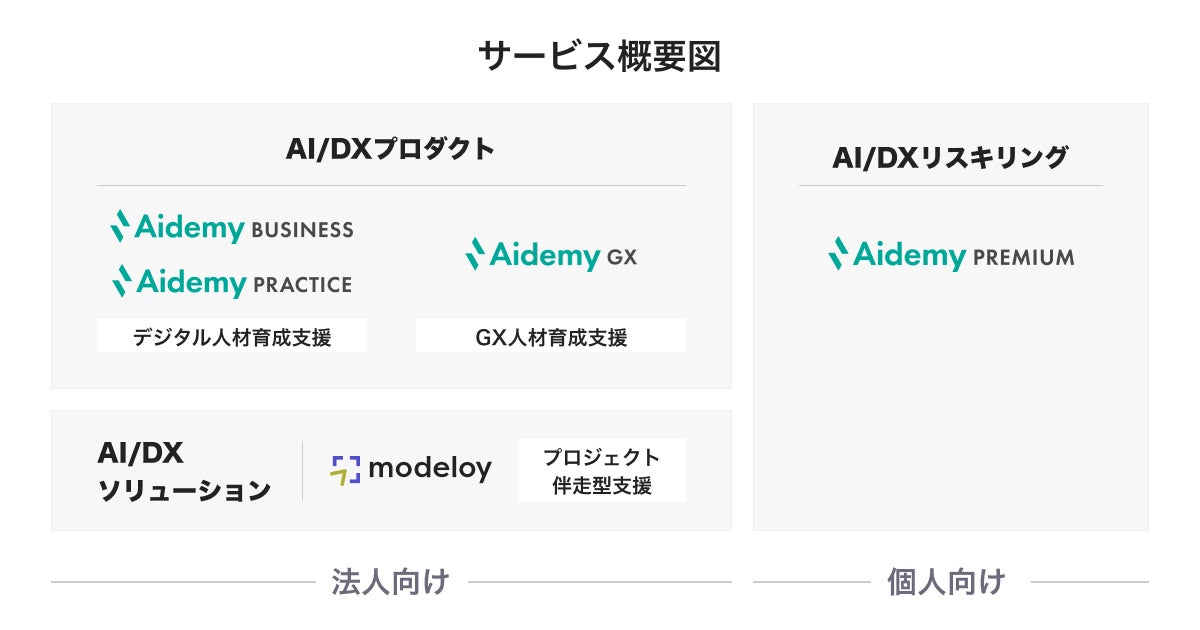Click the Aidemy GX logo mark
The height and width of the screenshot is (630, 1200).
click(475, 254)
